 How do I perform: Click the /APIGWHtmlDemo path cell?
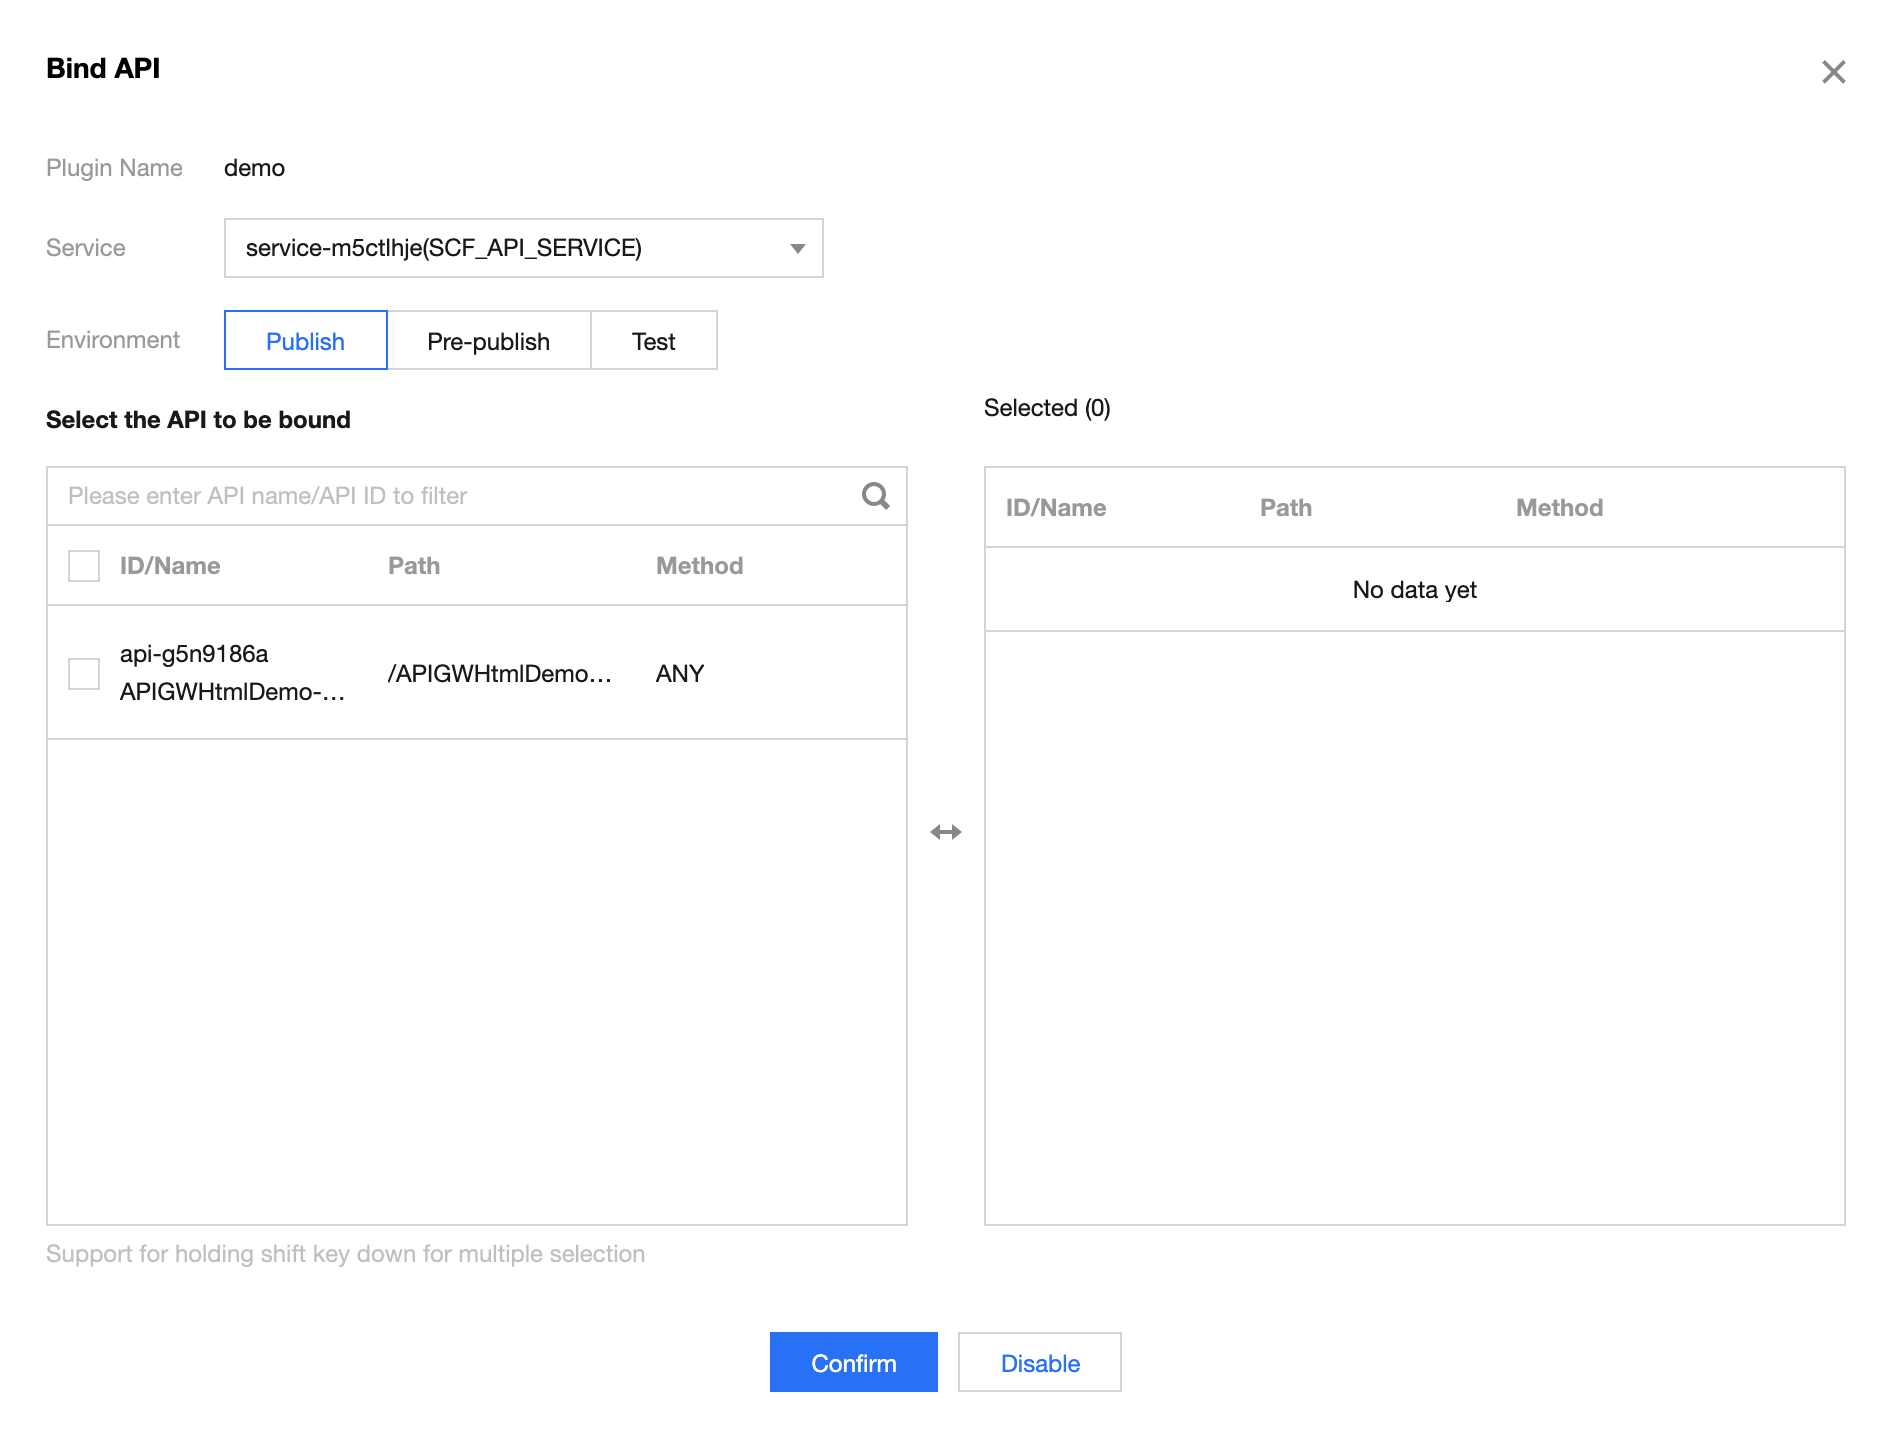499,674
